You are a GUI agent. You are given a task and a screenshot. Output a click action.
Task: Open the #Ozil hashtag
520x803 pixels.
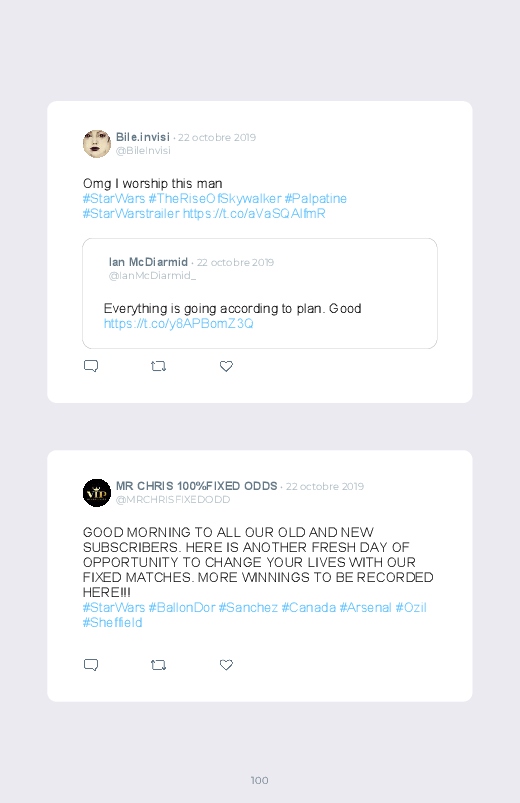point(411,607)
